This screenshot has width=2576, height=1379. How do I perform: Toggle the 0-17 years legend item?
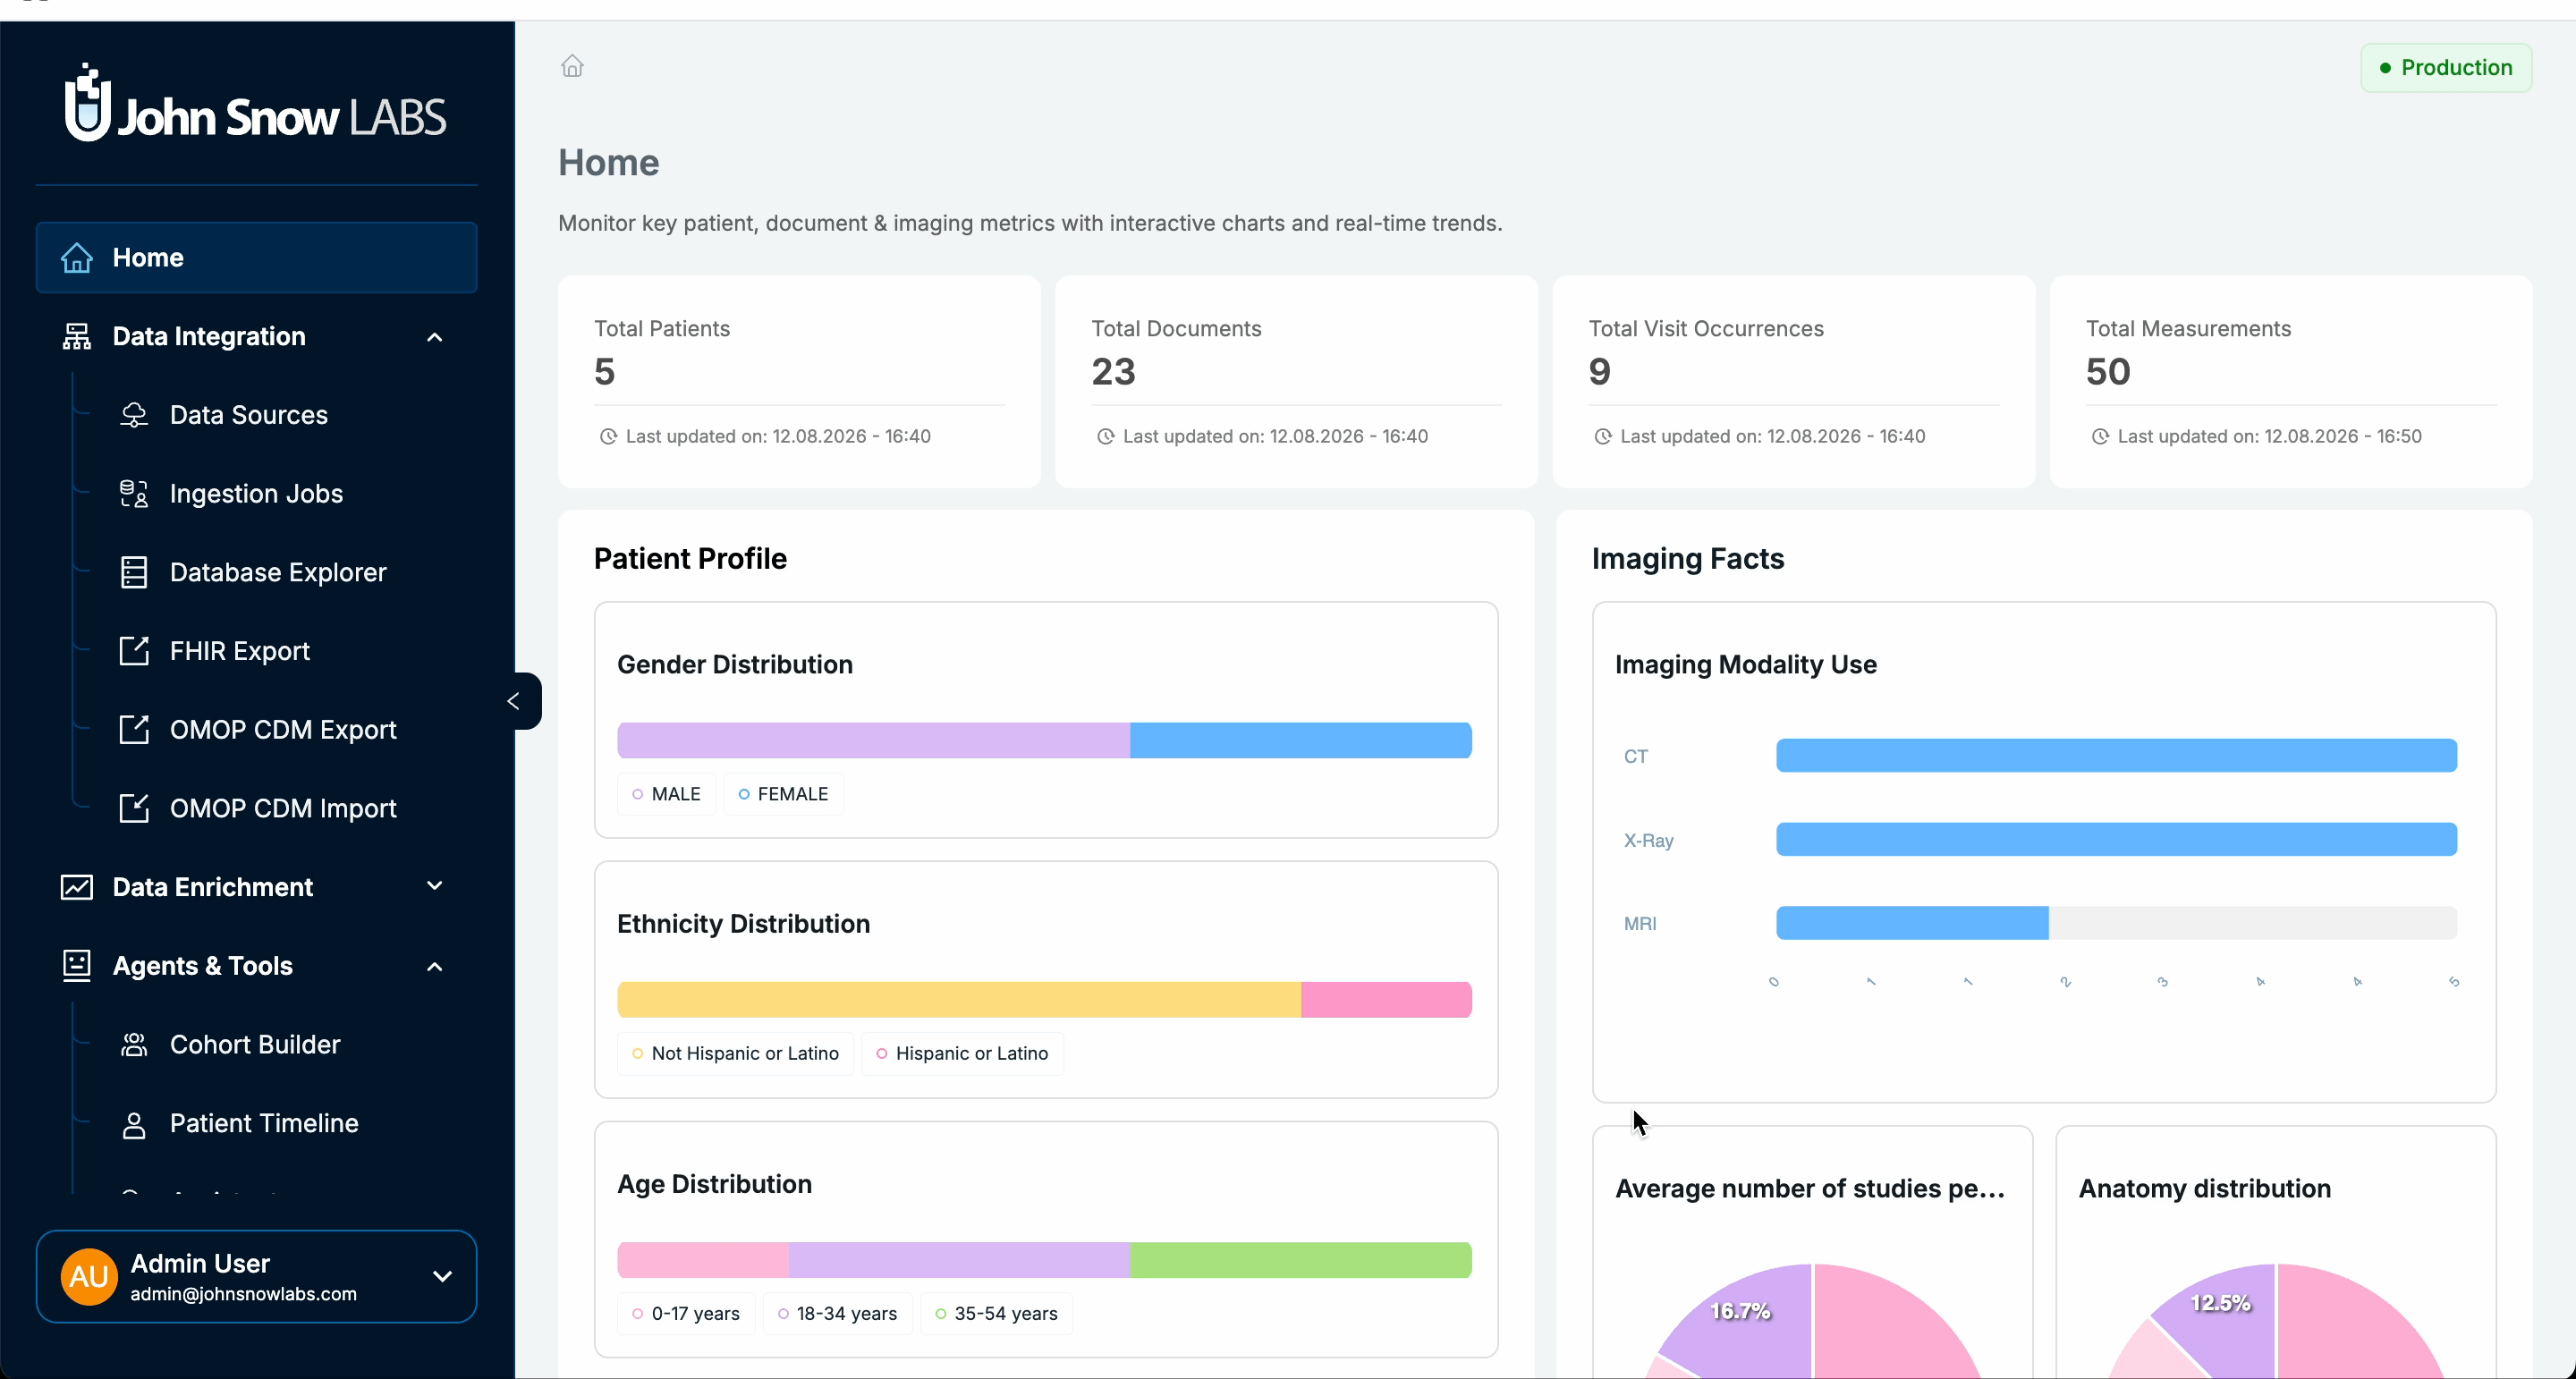(686, 1314)
